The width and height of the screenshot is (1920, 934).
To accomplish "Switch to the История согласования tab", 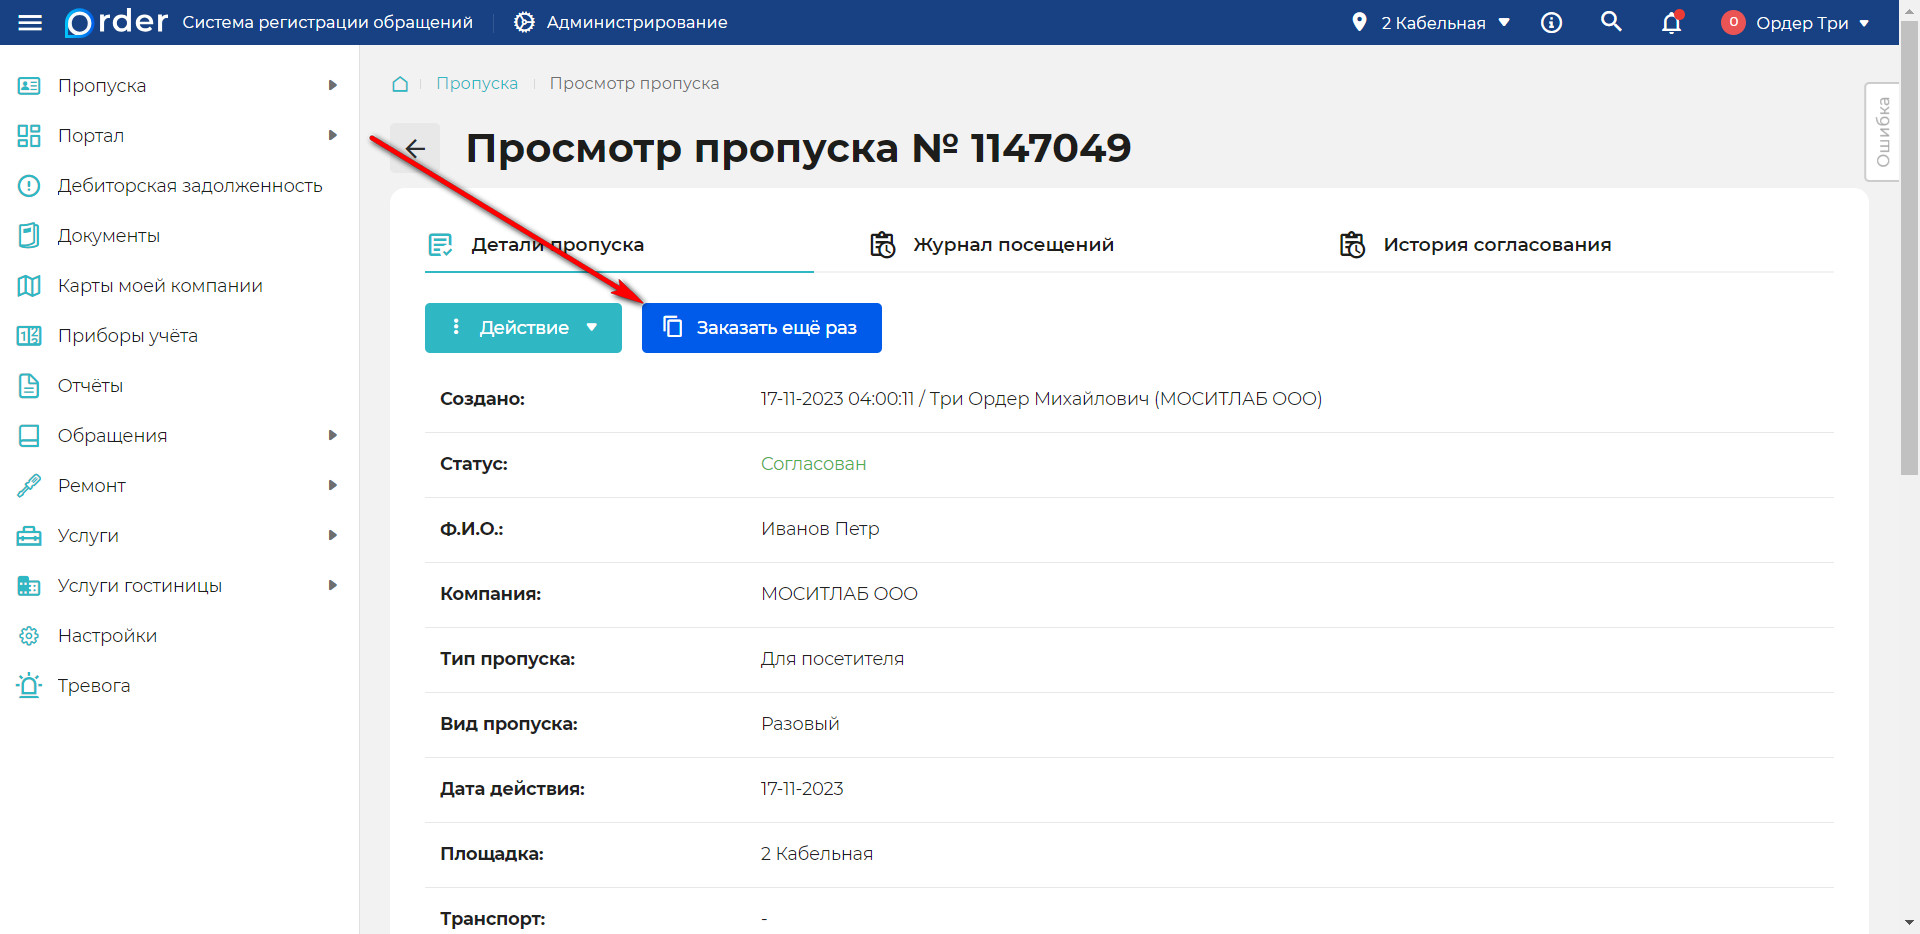I will (x=1497, y=243).
